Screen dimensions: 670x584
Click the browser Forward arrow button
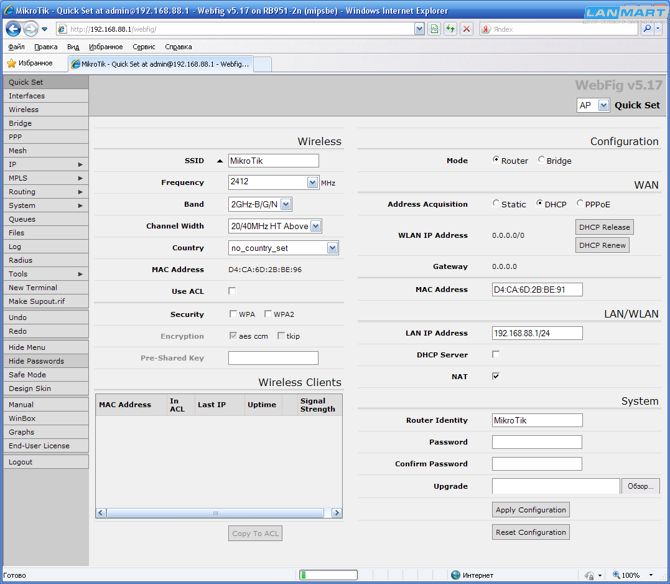(x=30, y=29)
